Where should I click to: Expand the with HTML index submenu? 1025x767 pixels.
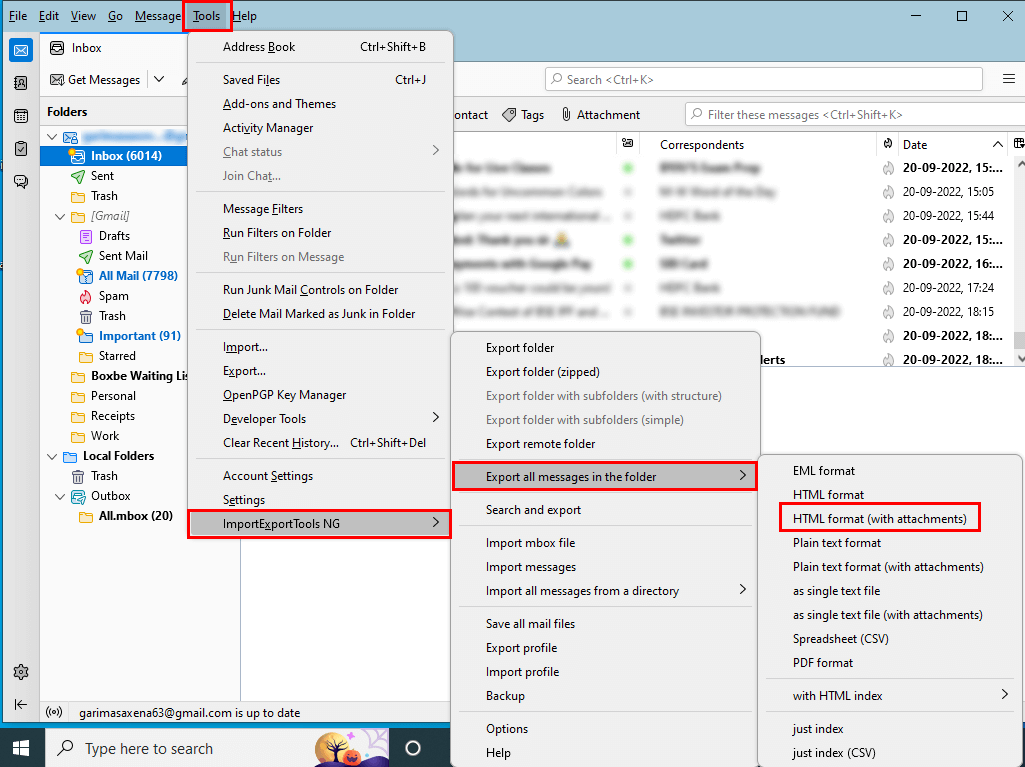point(890,696)
